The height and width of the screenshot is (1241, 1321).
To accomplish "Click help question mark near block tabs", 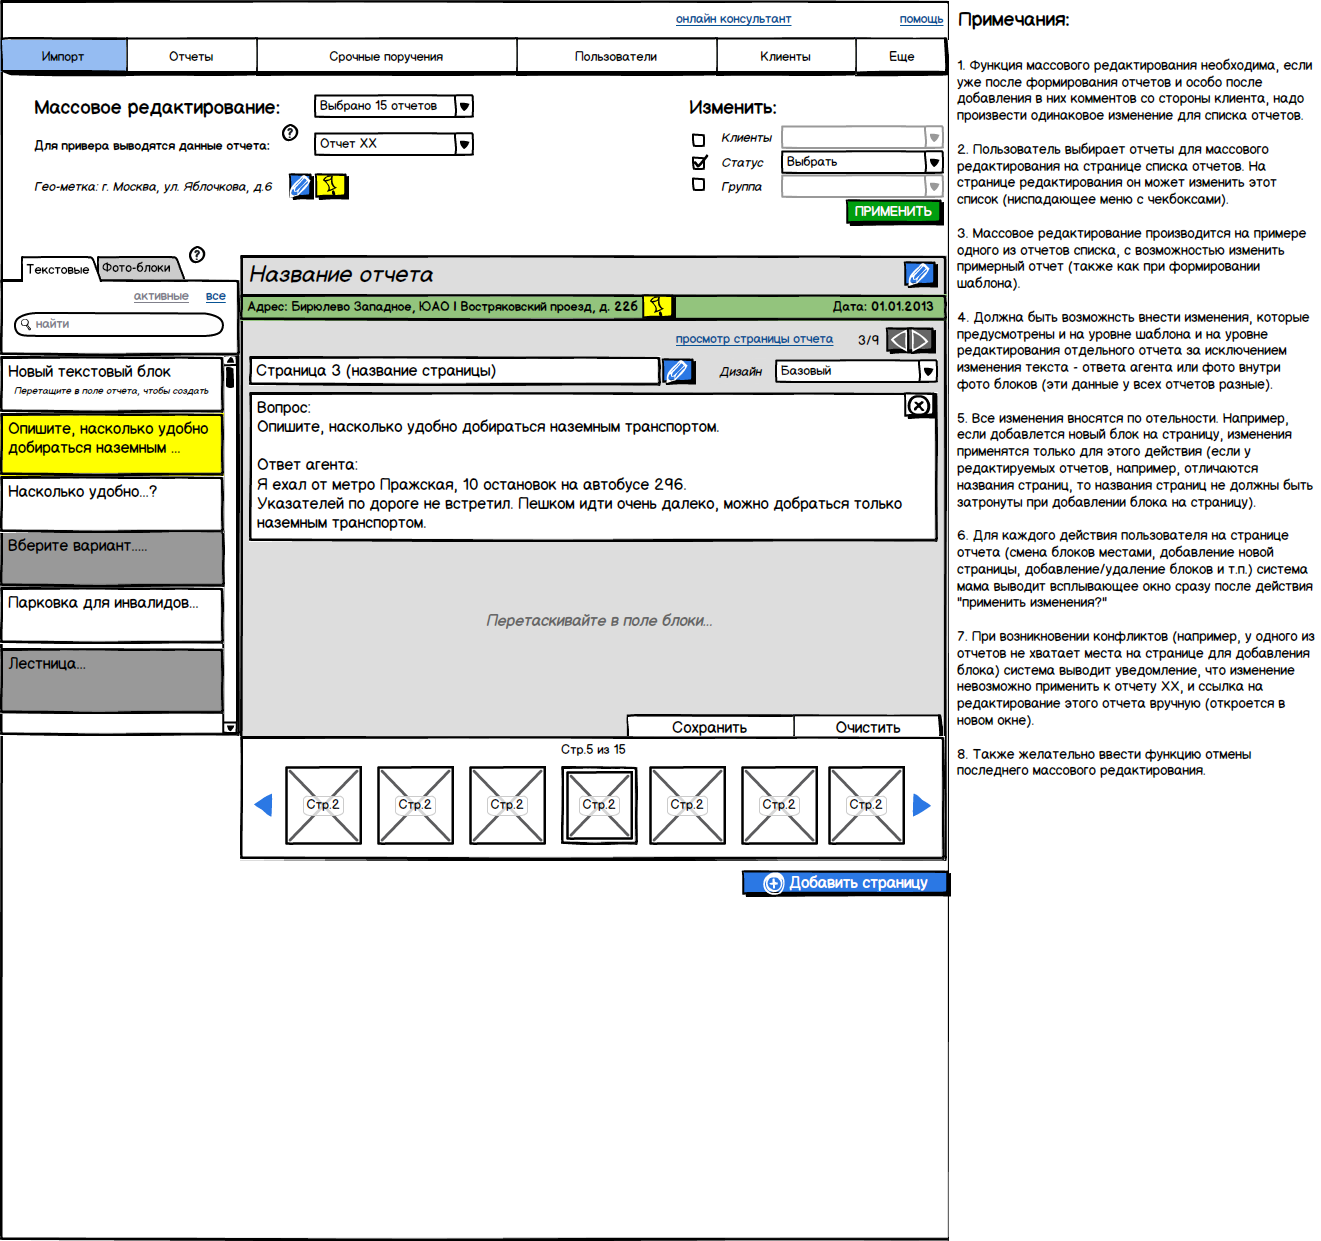I will [197, 255].
